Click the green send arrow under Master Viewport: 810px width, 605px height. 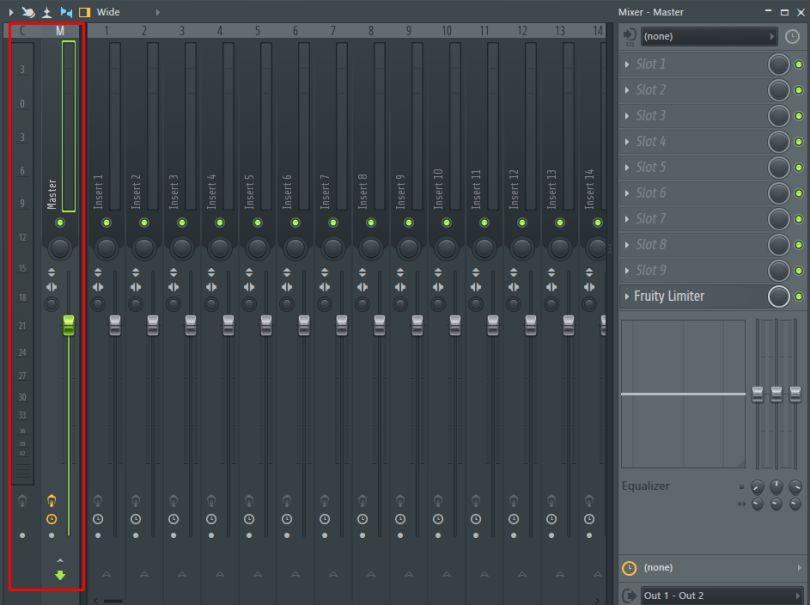[x=60, y=575]
